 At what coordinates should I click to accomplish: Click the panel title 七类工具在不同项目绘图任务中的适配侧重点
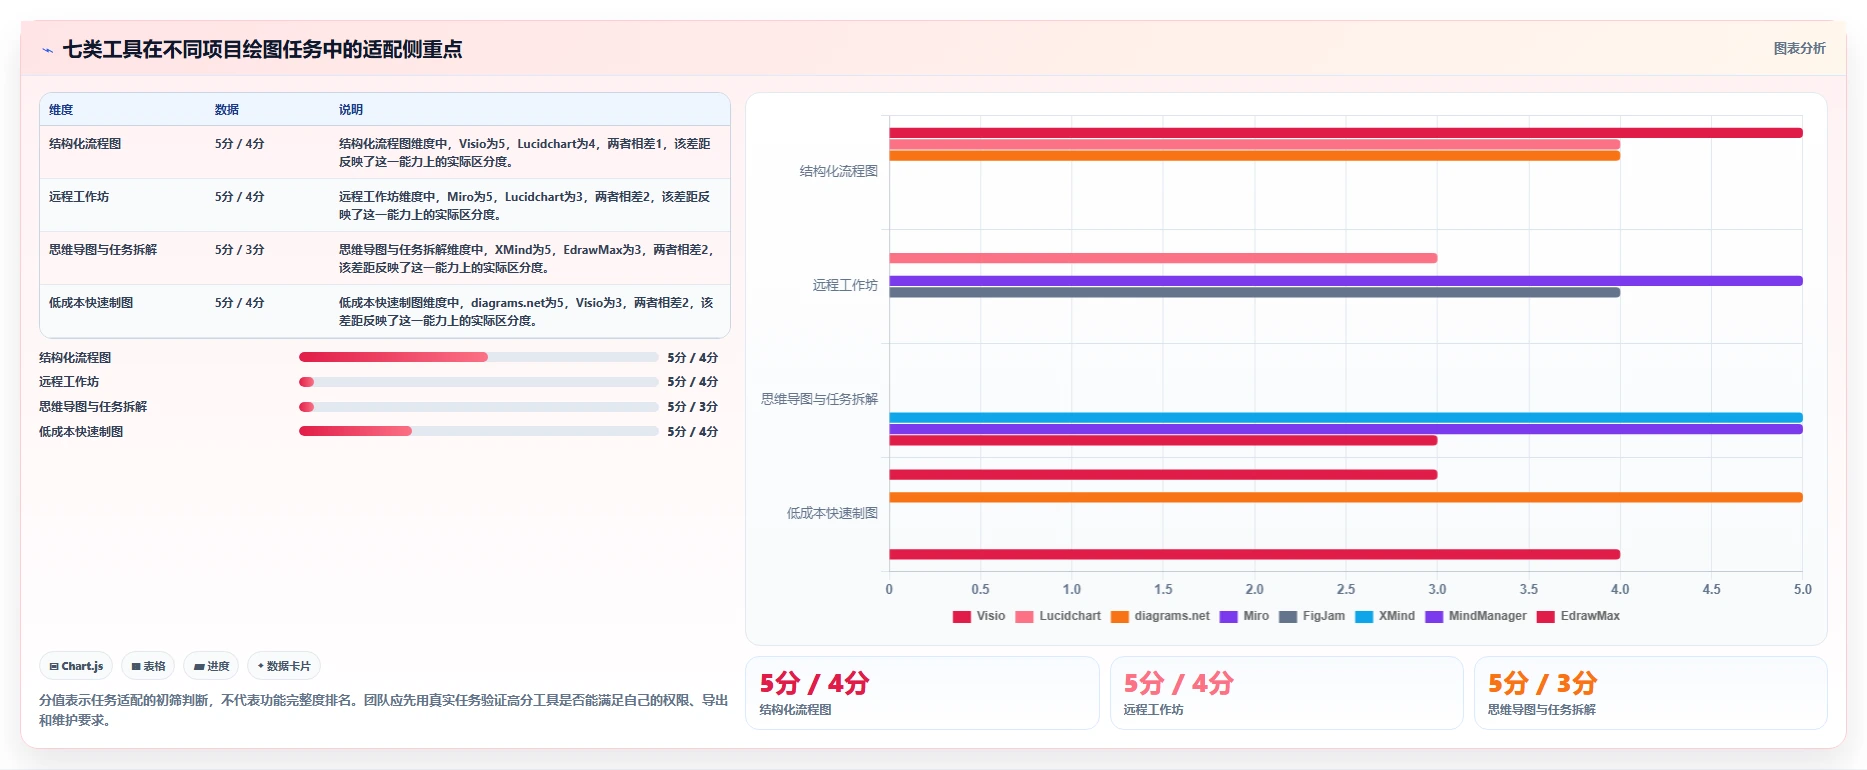262,50
